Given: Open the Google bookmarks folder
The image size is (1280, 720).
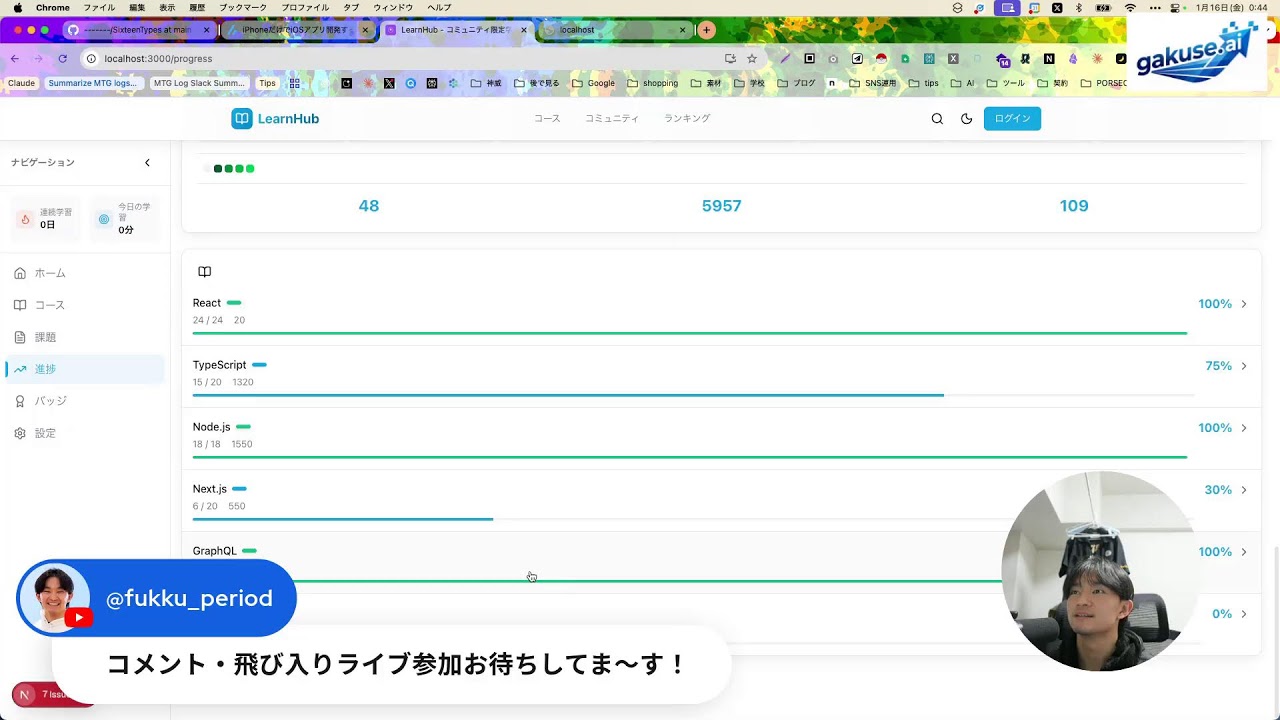Looking at the screenshot, I should pos(593,83).
